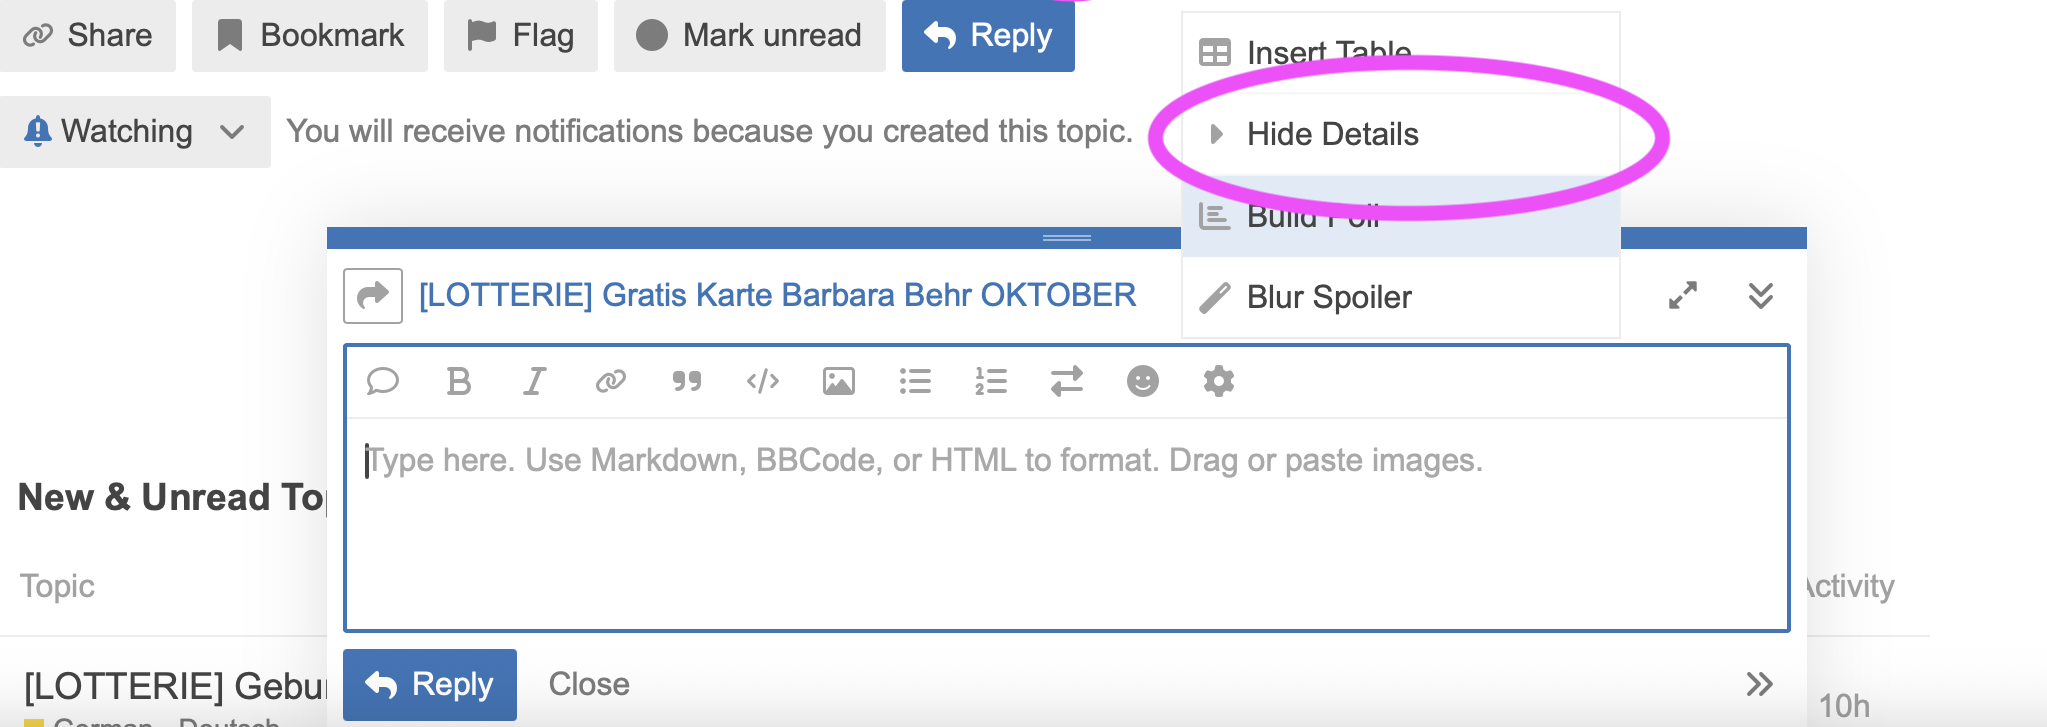
Task: Hide the preview with double arrows
Action: click(x=1759, y=684)
